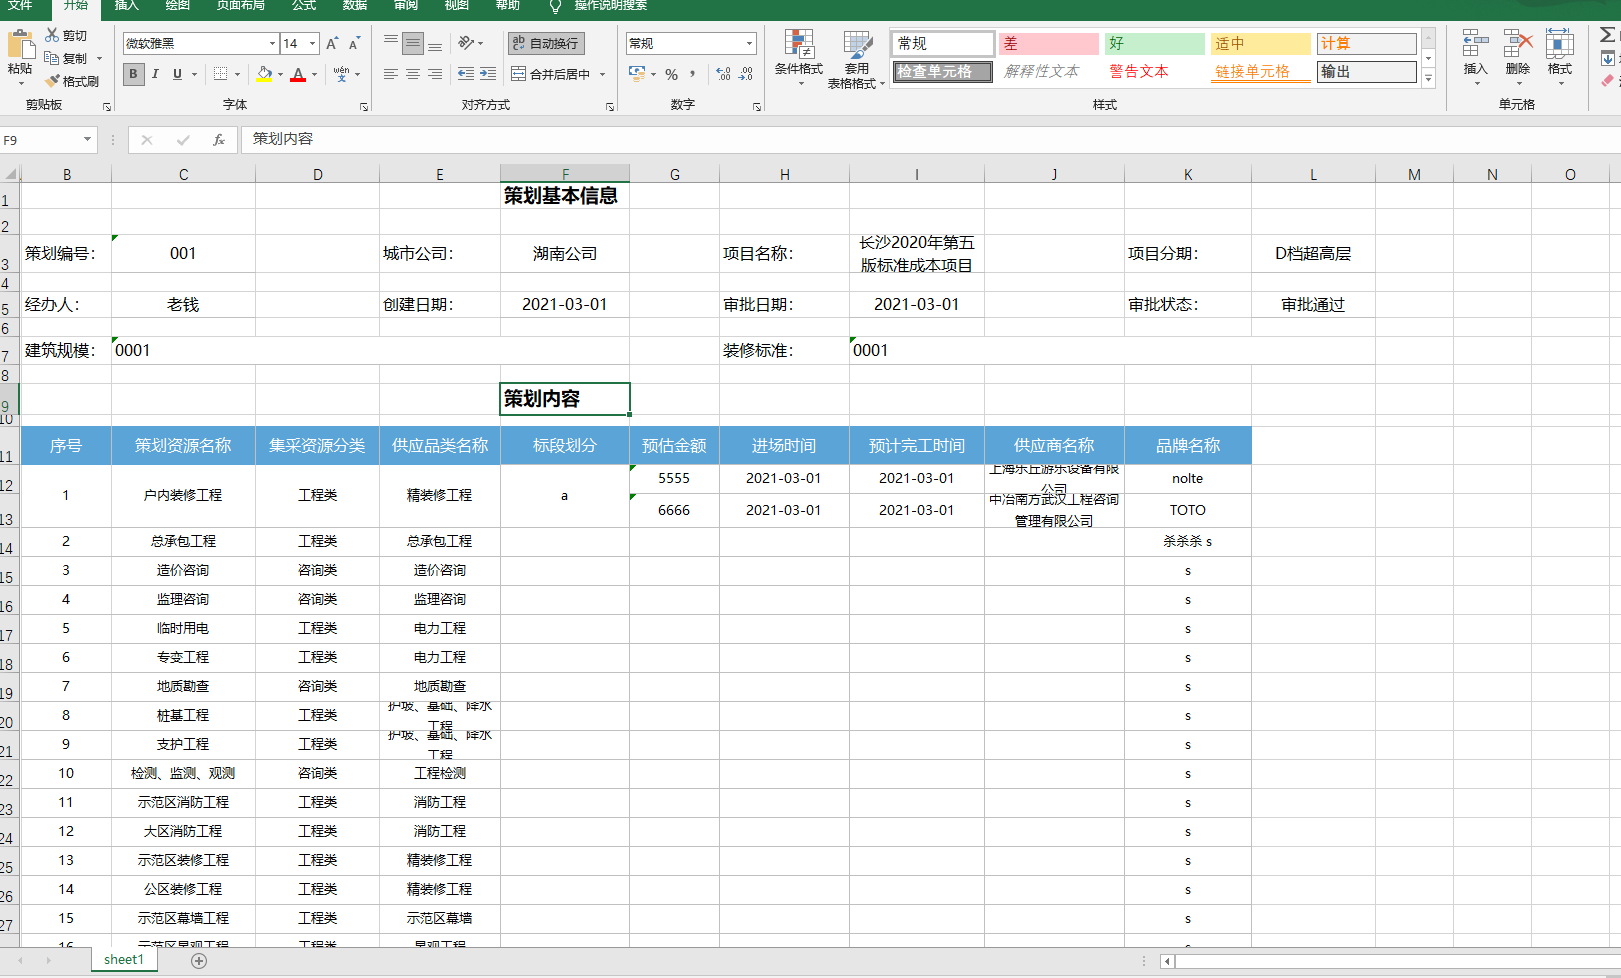Decrease decimal places

coord(746,74)
